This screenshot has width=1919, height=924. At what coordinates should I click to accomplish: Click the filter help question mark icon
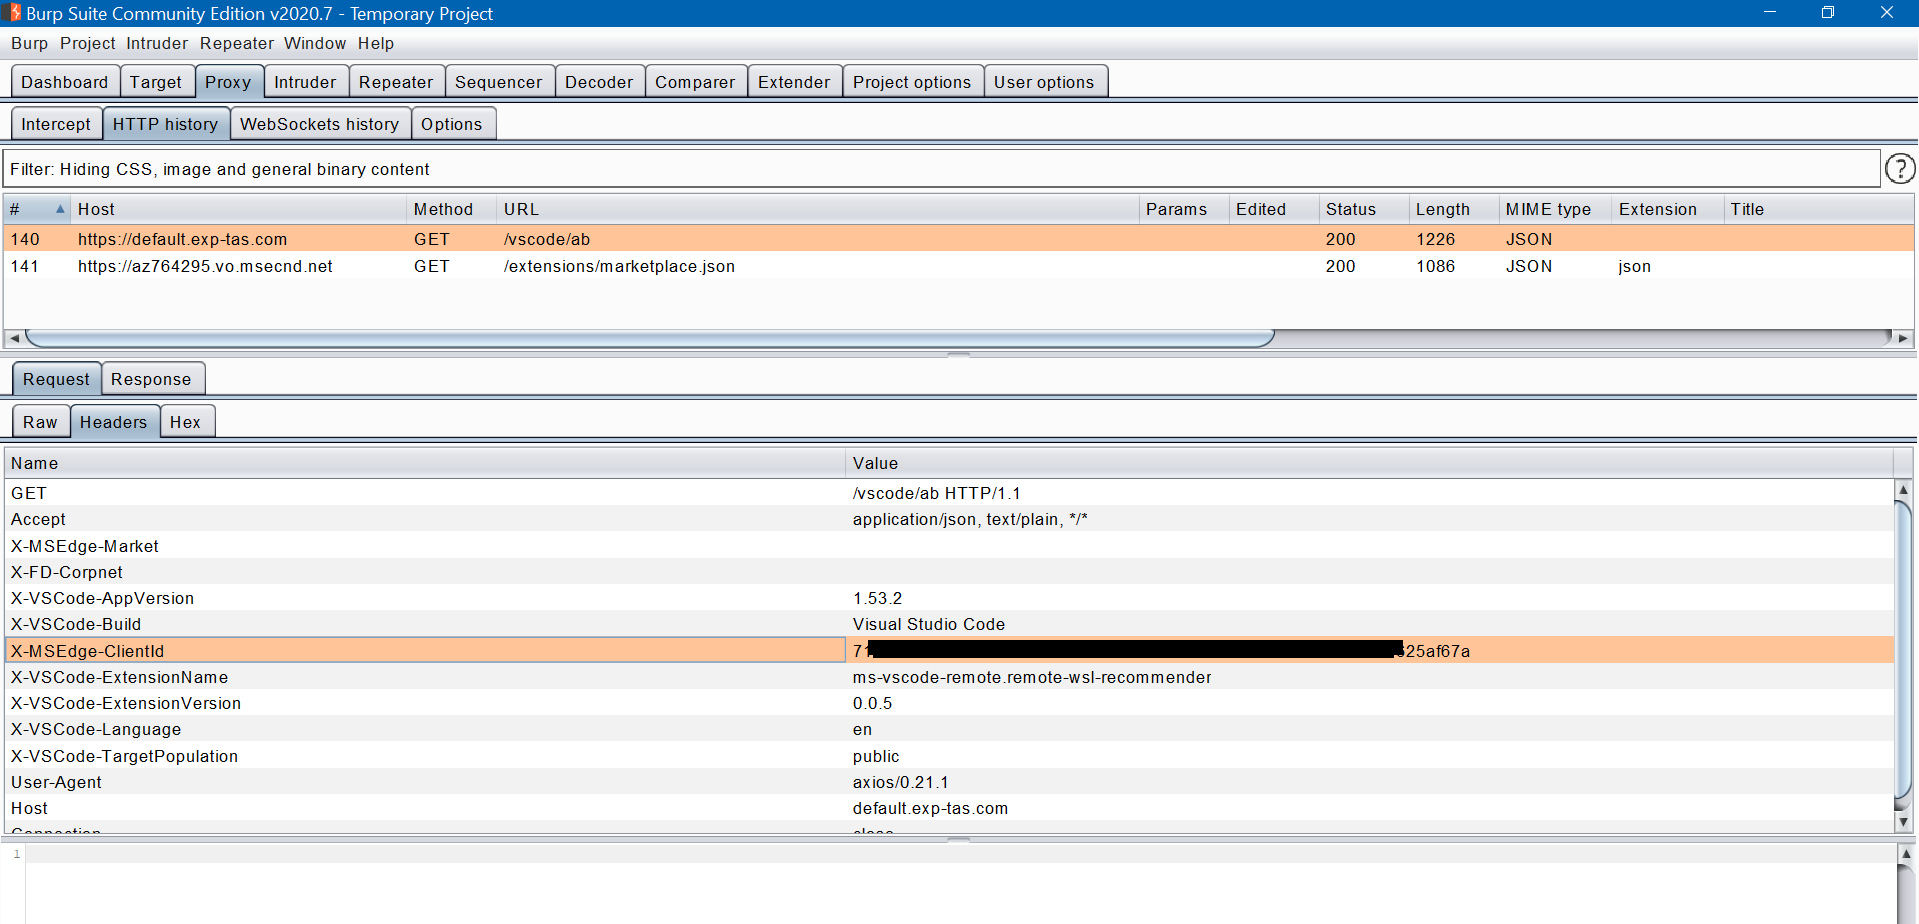click(x=1899, y=168)
